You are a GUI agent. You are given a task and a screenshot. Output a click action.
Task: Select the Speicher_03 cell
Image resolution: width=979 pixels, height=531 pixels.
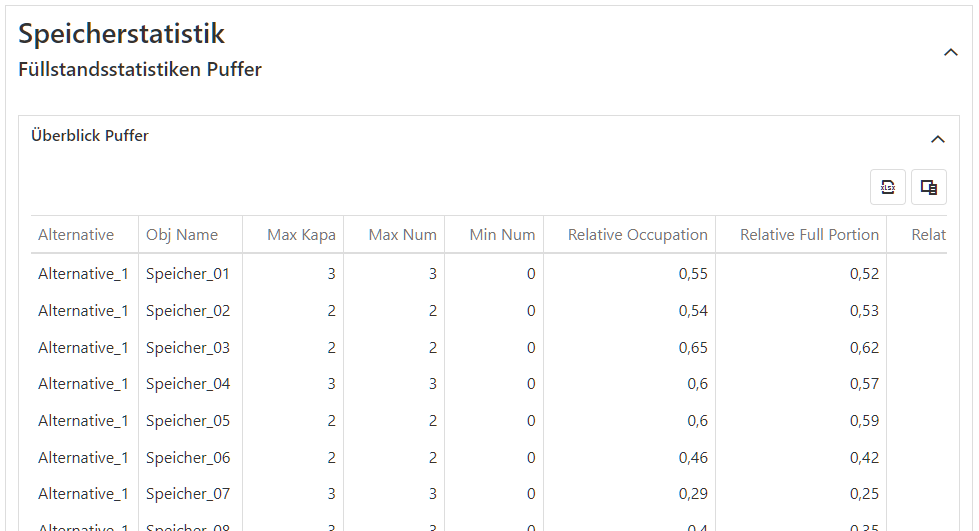coord(188,348)
